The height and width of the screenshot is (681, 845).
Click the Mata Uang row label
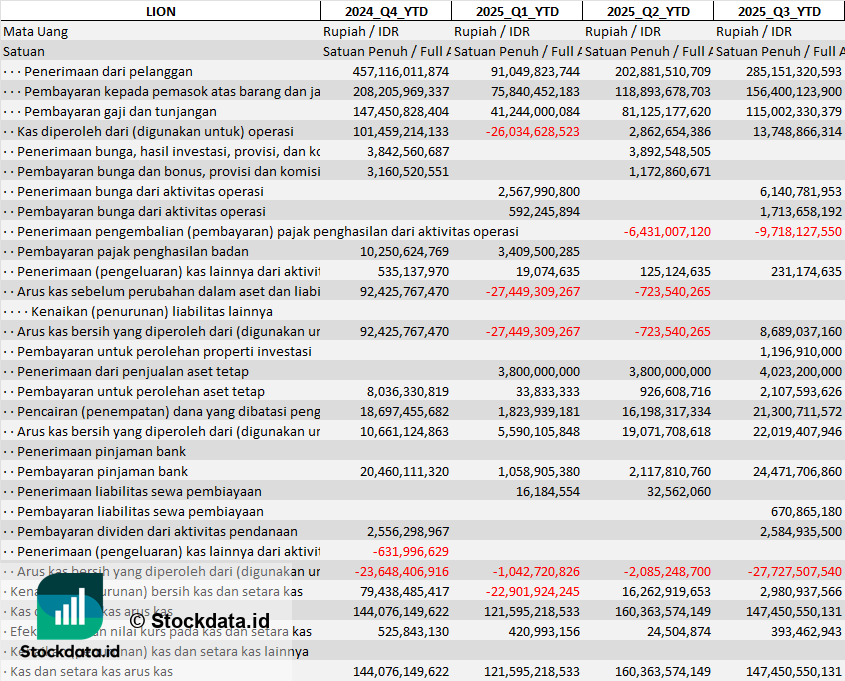36,32
